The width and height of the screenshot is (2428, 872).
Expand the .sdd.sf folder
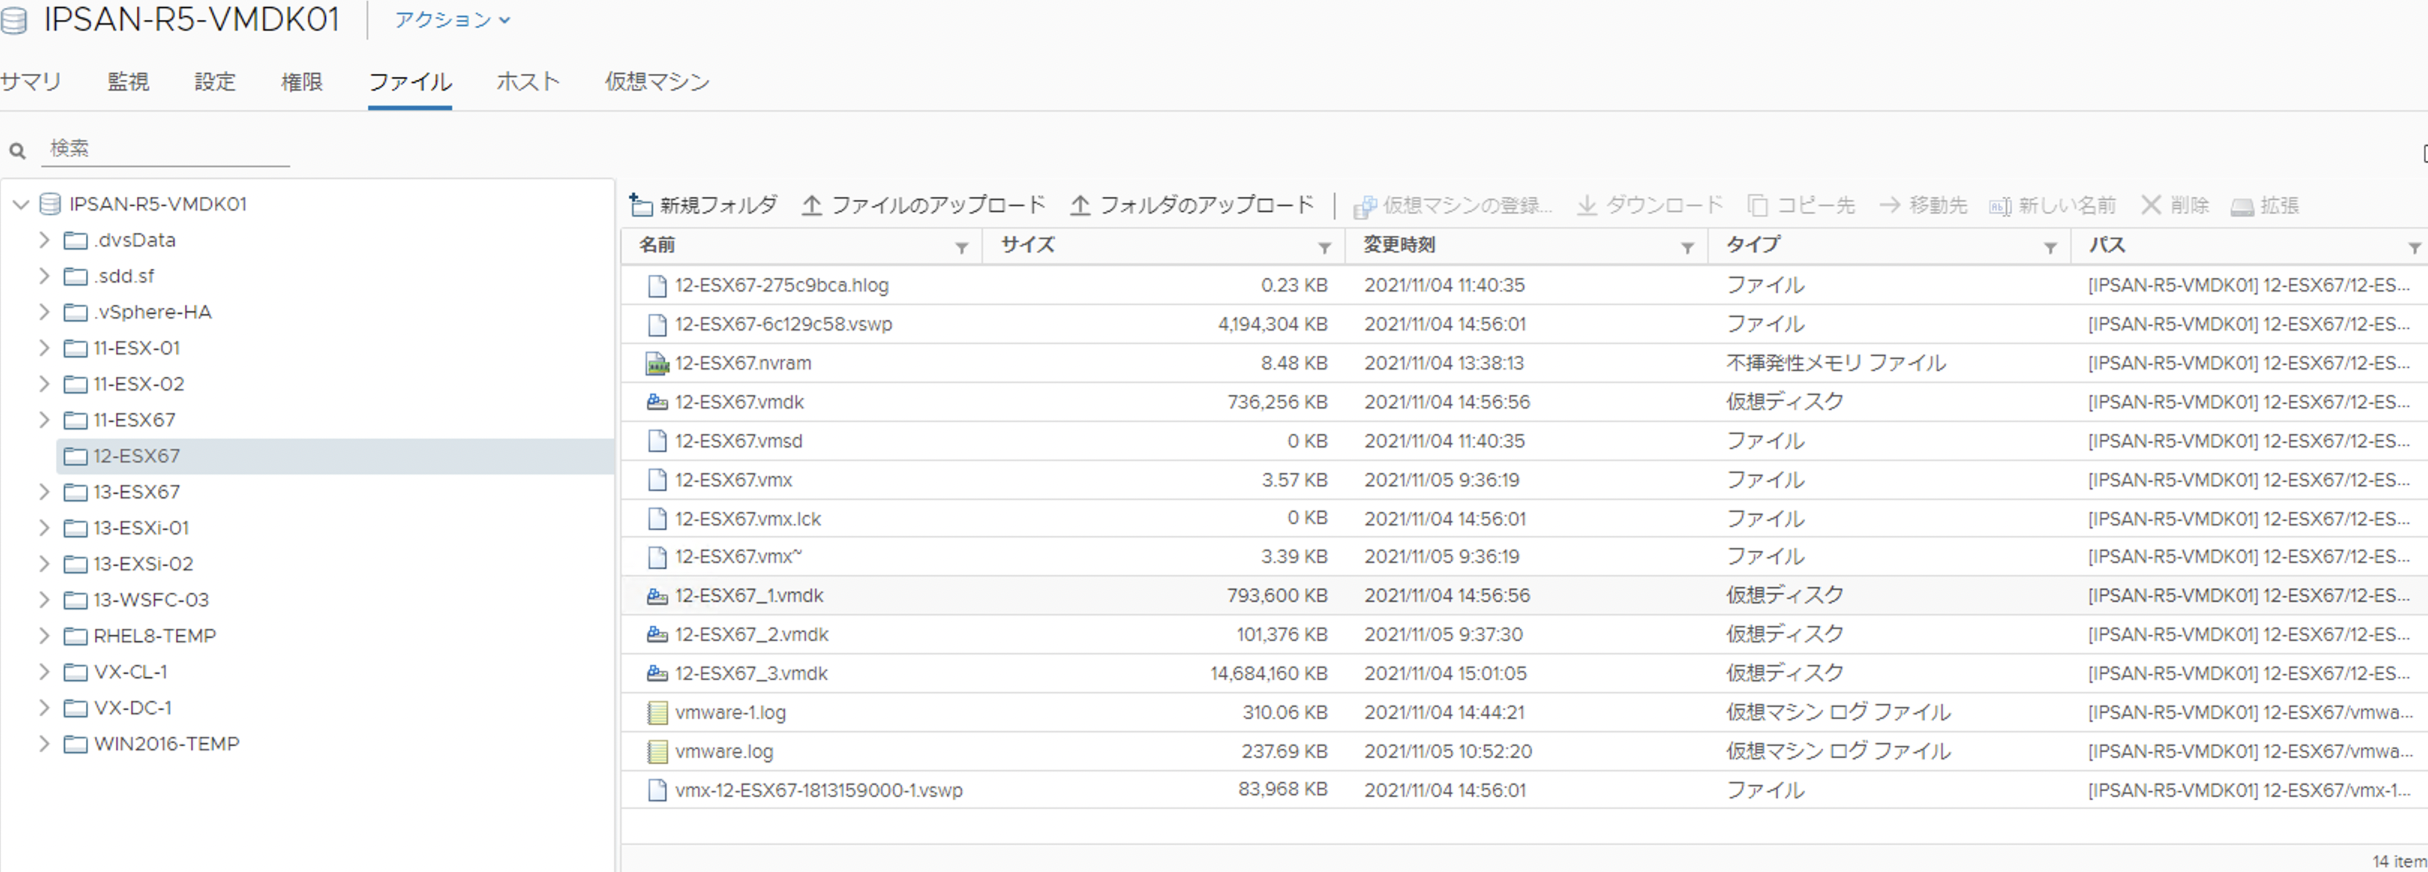44,276
